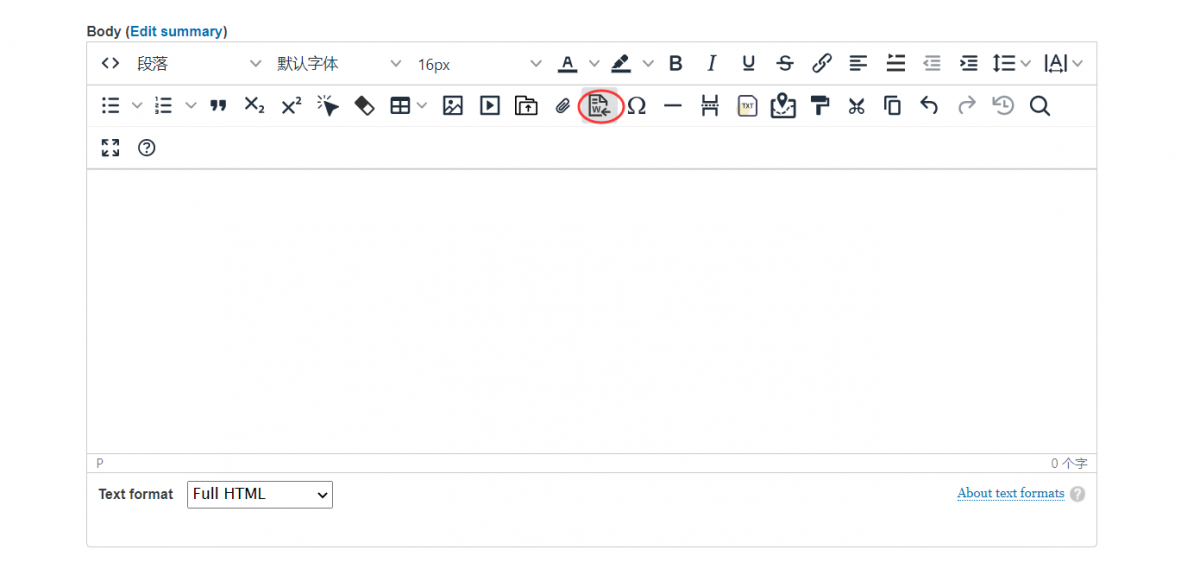1200x575 pixels.
Task: Insert a table
Action: (400, 106)
